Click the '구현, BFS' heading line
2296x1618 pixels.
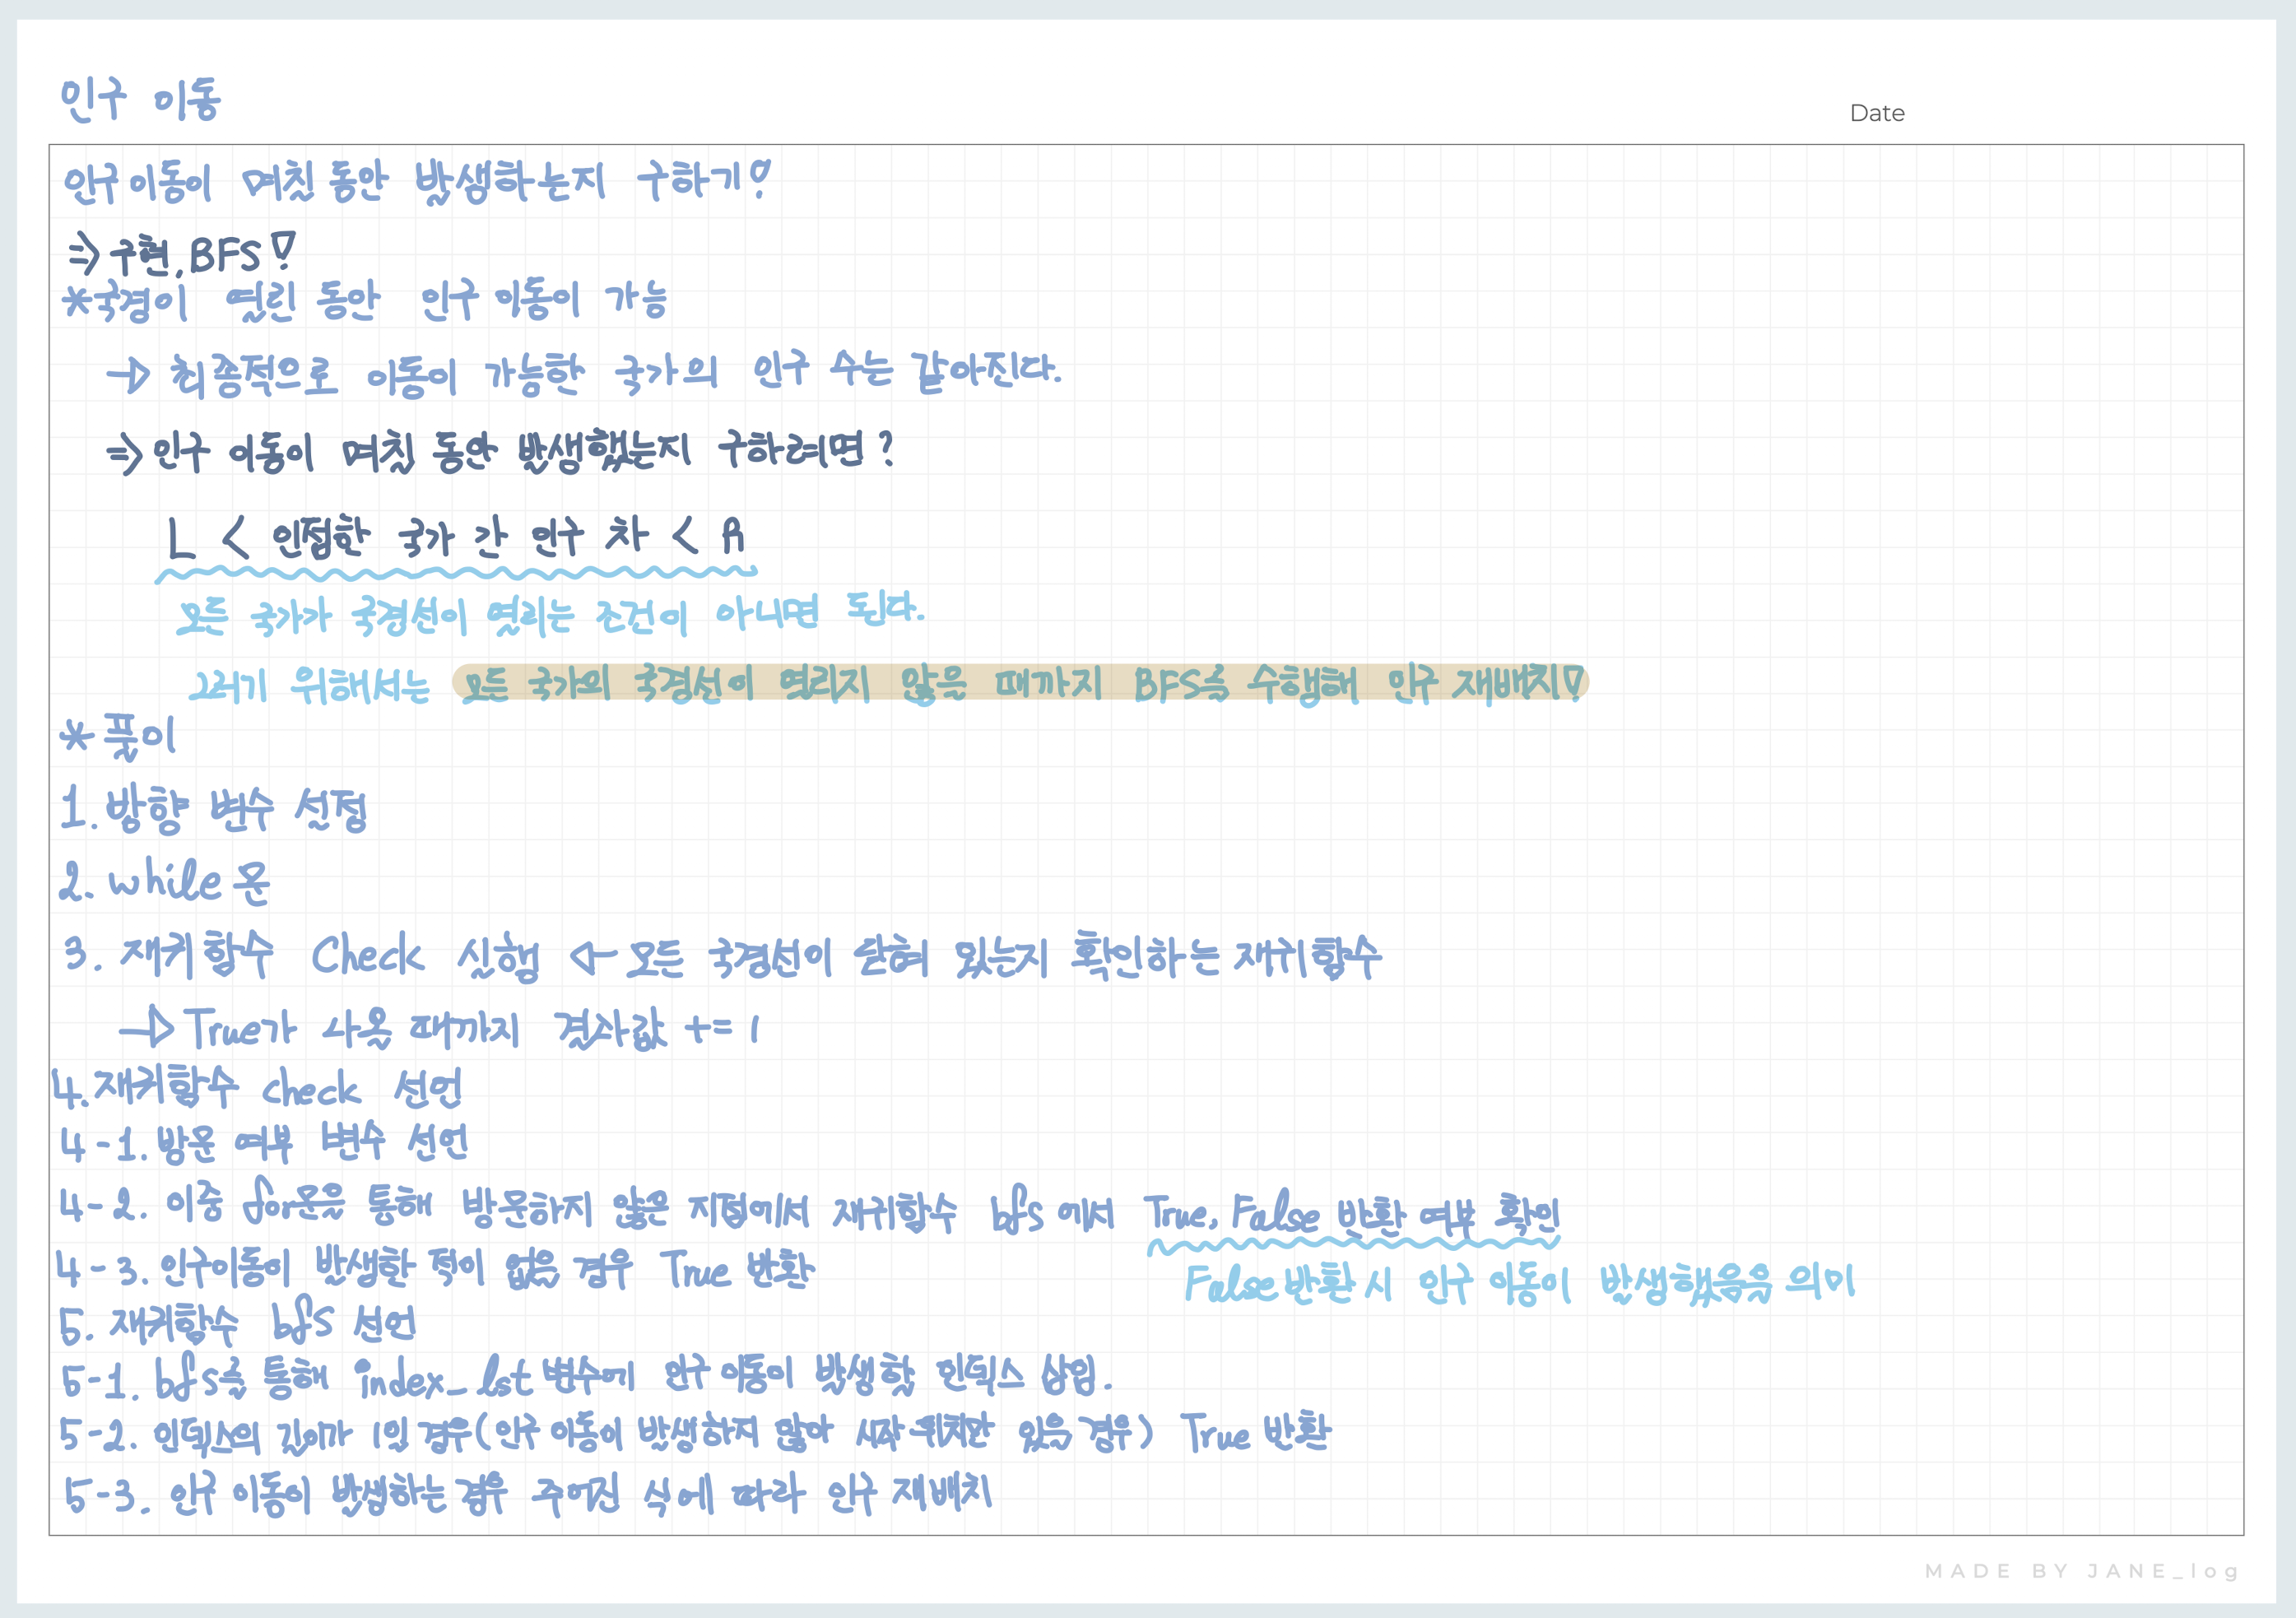pyautogui.click(x=182, y=255)
